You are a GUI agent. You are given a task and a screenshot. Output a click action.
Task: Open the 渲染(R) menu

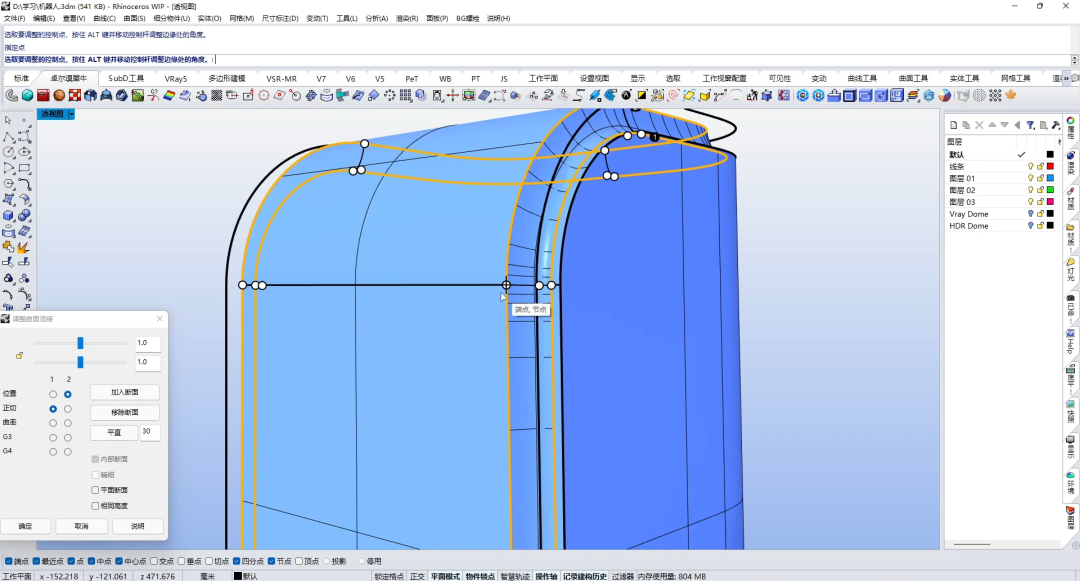click(x=406, y=19)
